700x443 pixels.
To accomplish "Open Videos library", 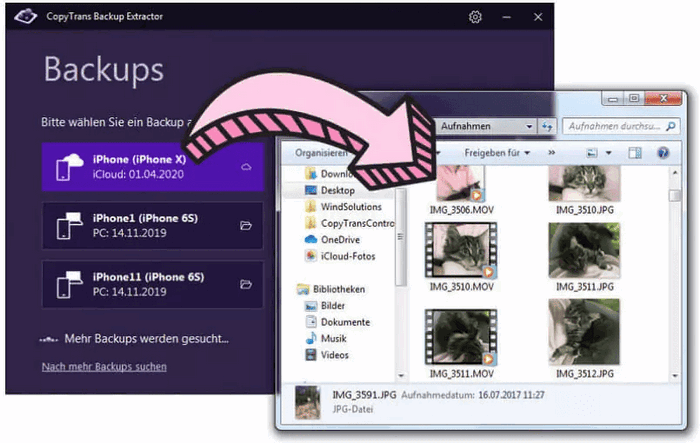I will [326, 355].
